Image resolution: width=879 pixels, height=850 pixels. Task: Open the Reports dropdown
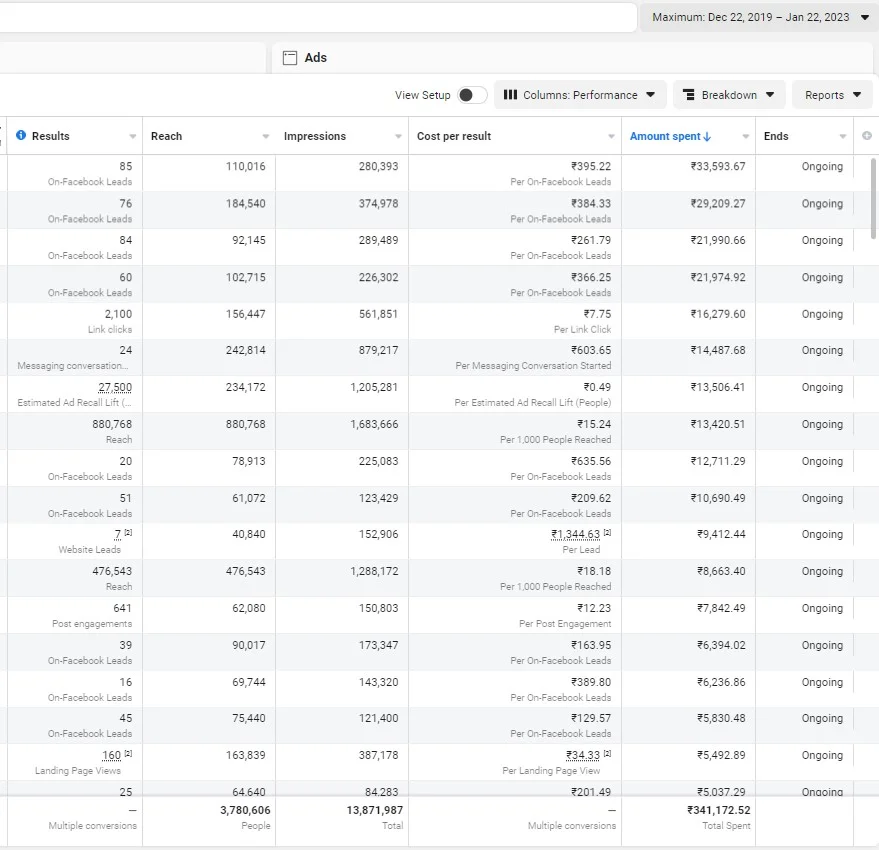click(x=832, y=95)
